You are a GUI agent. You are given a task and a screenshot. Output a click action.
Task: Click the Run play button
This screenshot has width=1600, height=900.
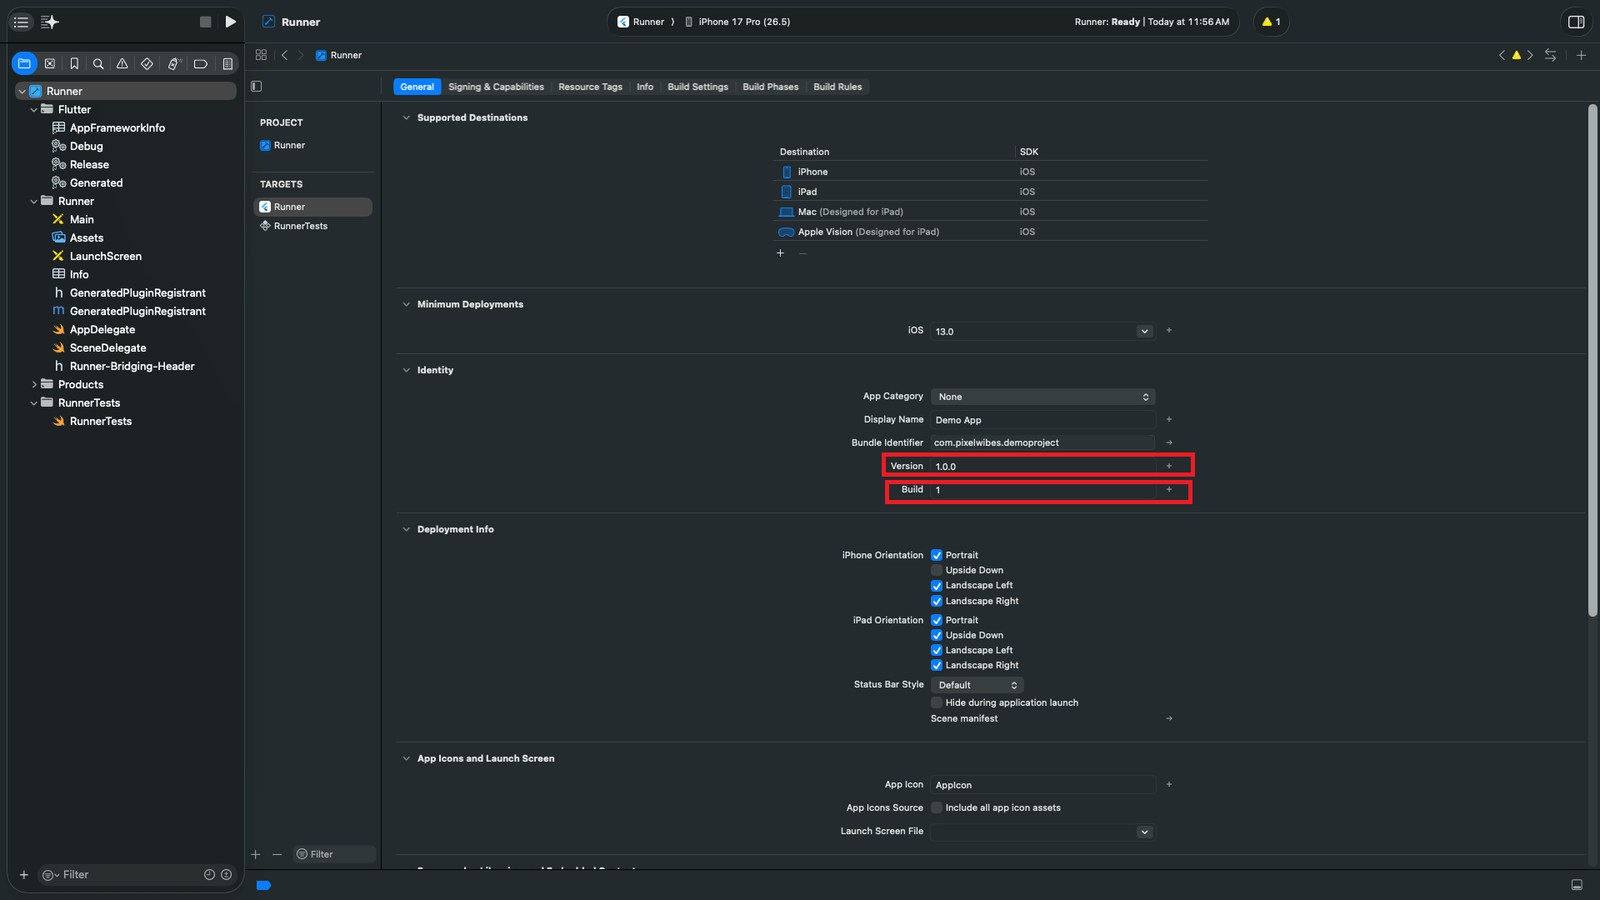click(x=231, y=21)
